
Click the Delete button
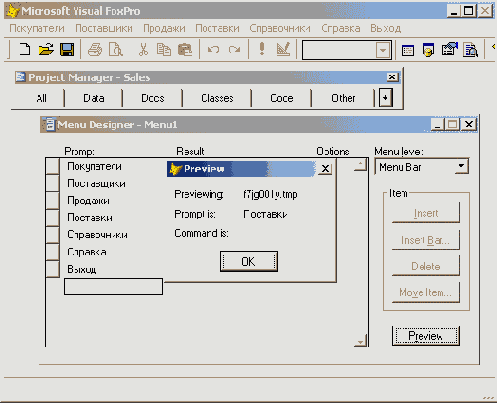point(426,266)
